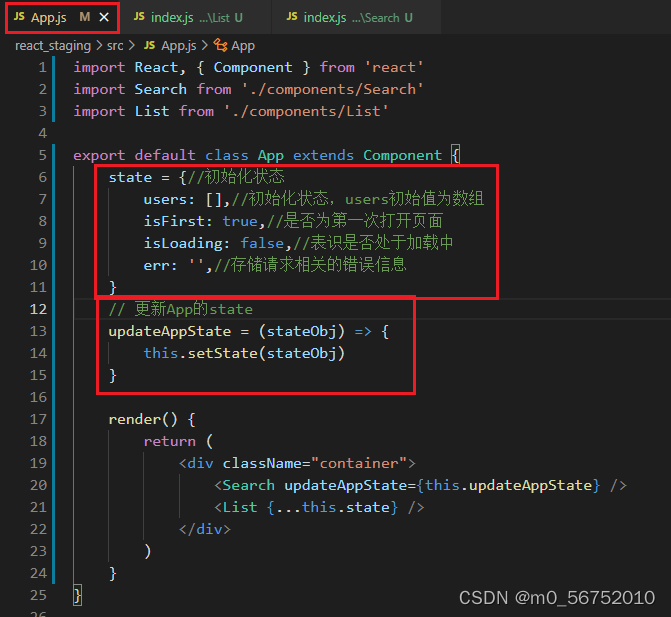The image size is (671, 617).
Task: Click line number 17 in the gutter
Action: point(38,419)
